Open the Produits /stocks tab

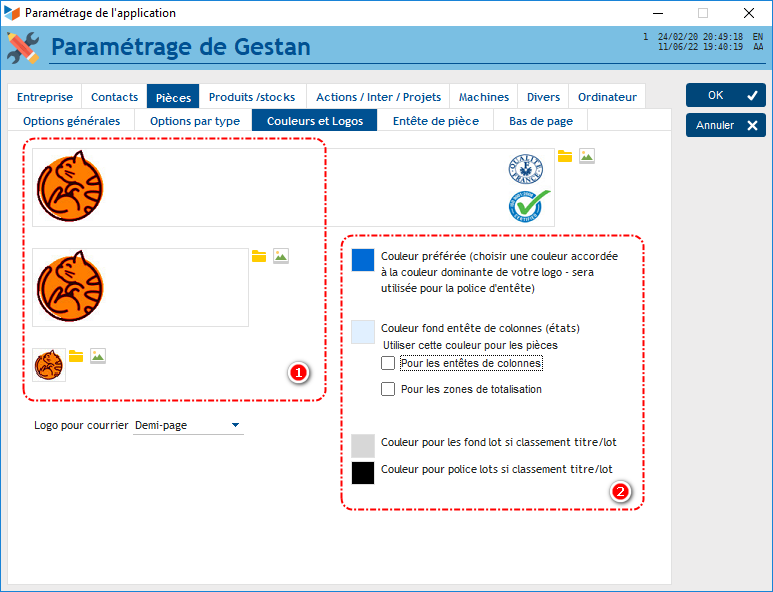[x=252, y=97]
